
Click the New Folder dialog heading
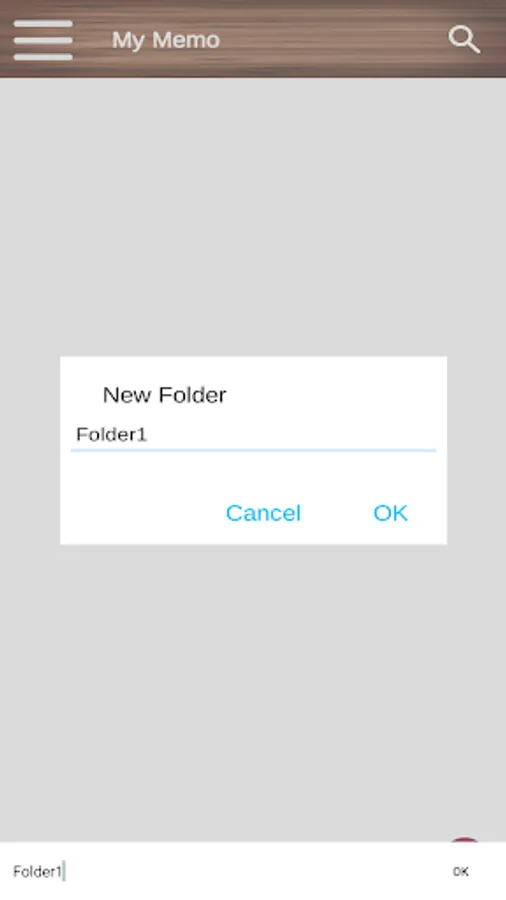[165, 395]
